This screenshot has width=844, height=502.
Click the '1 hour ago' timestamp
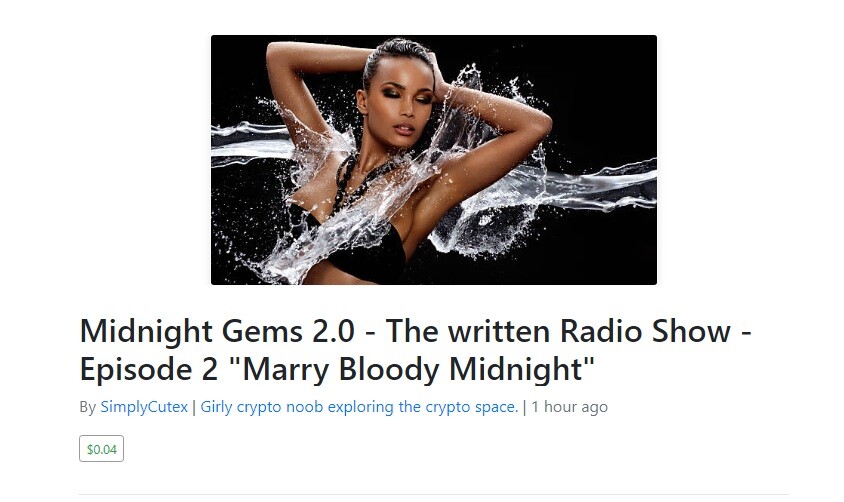pyautogui.click(x=569, y=407)
